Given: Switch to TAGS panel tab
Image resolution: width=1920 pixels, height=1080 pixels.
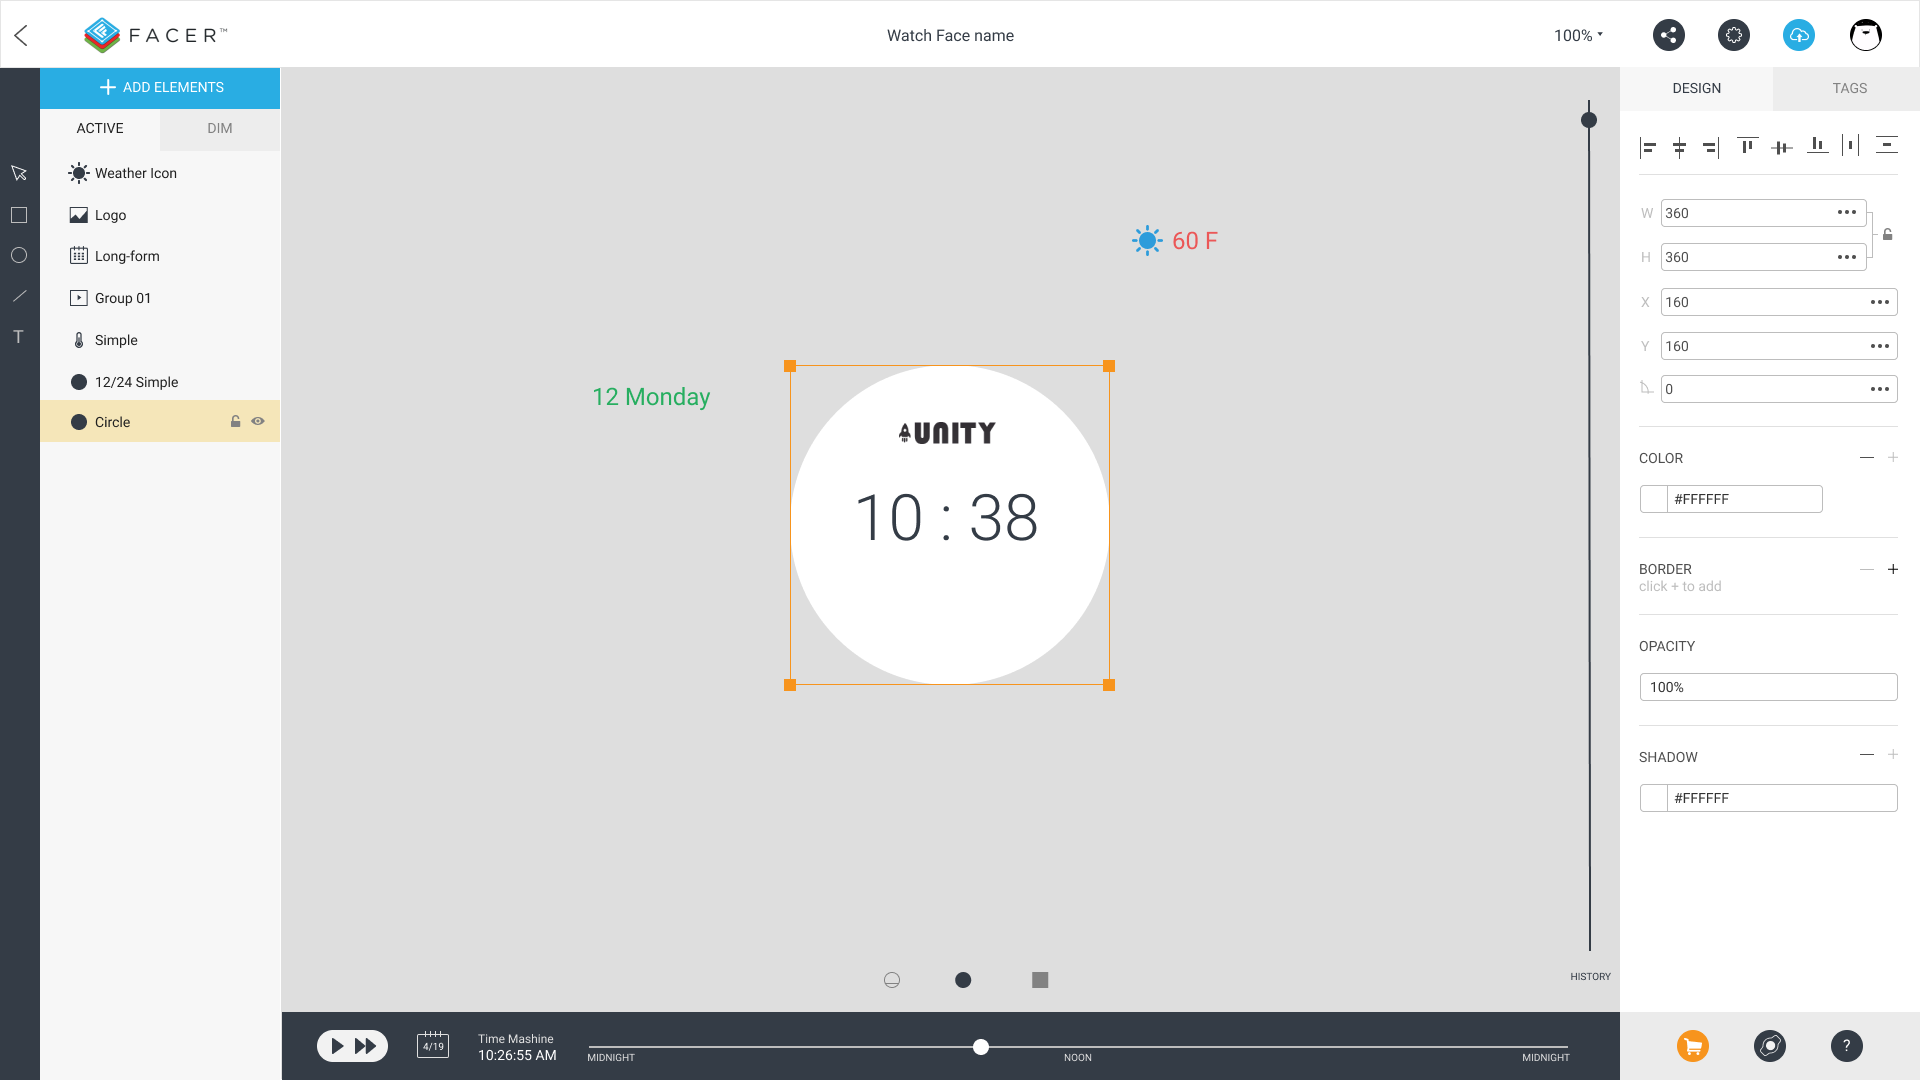Looking at the screenshot, I should (1849, 88).
